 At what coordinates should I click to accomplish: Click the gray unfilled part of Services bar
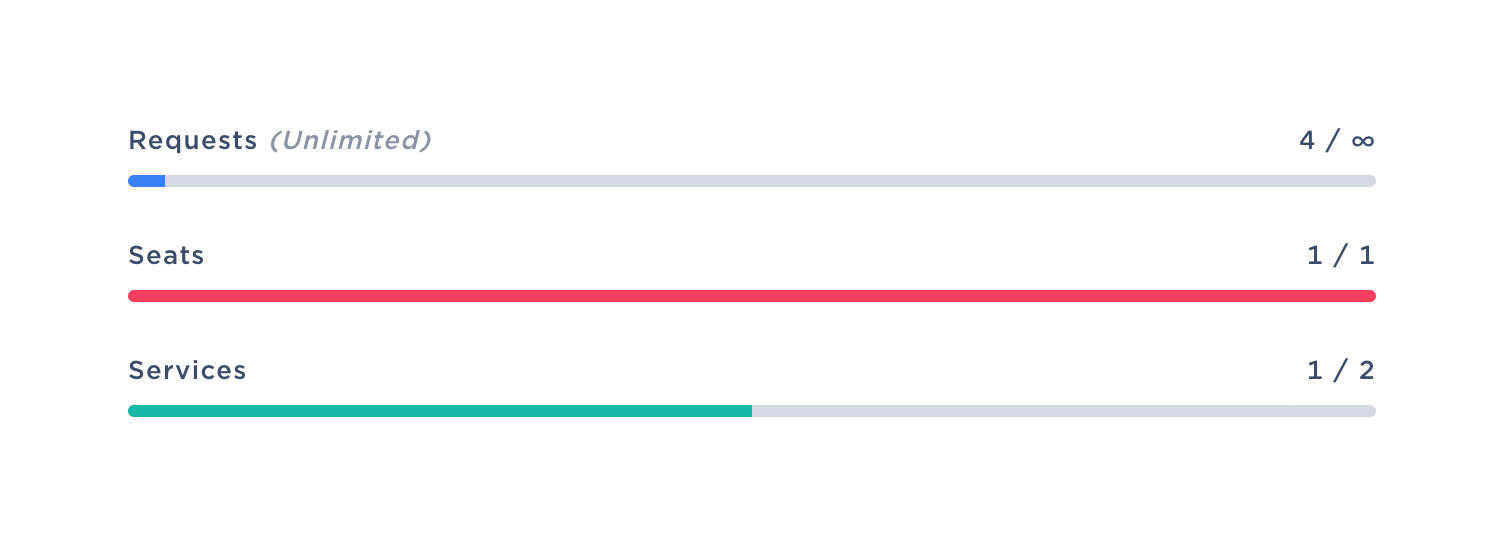(x=1063, y=411)
